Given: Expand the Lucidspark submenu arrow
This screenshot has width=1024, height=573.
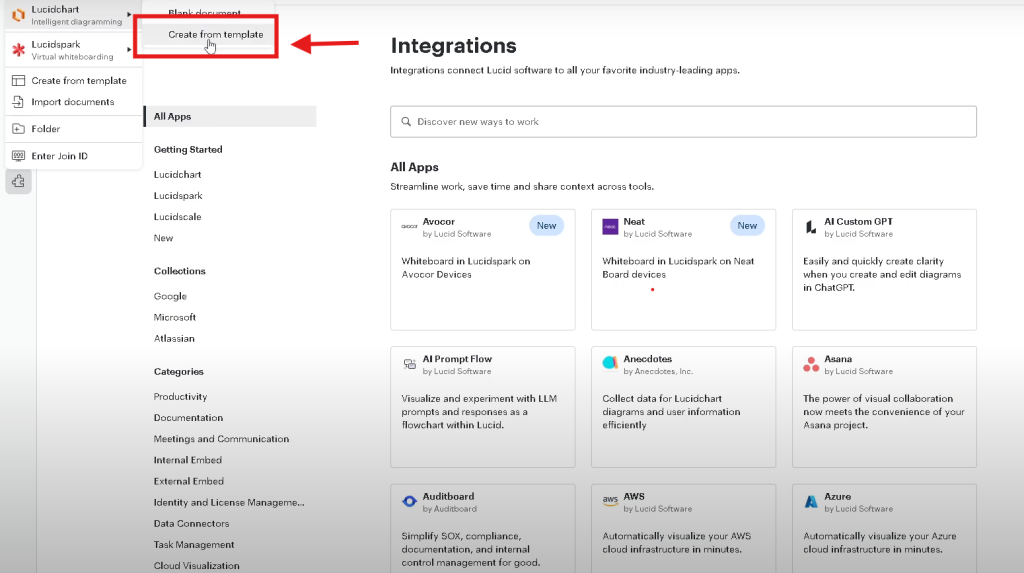Looking at the screenshot, I should pos(129,50).
